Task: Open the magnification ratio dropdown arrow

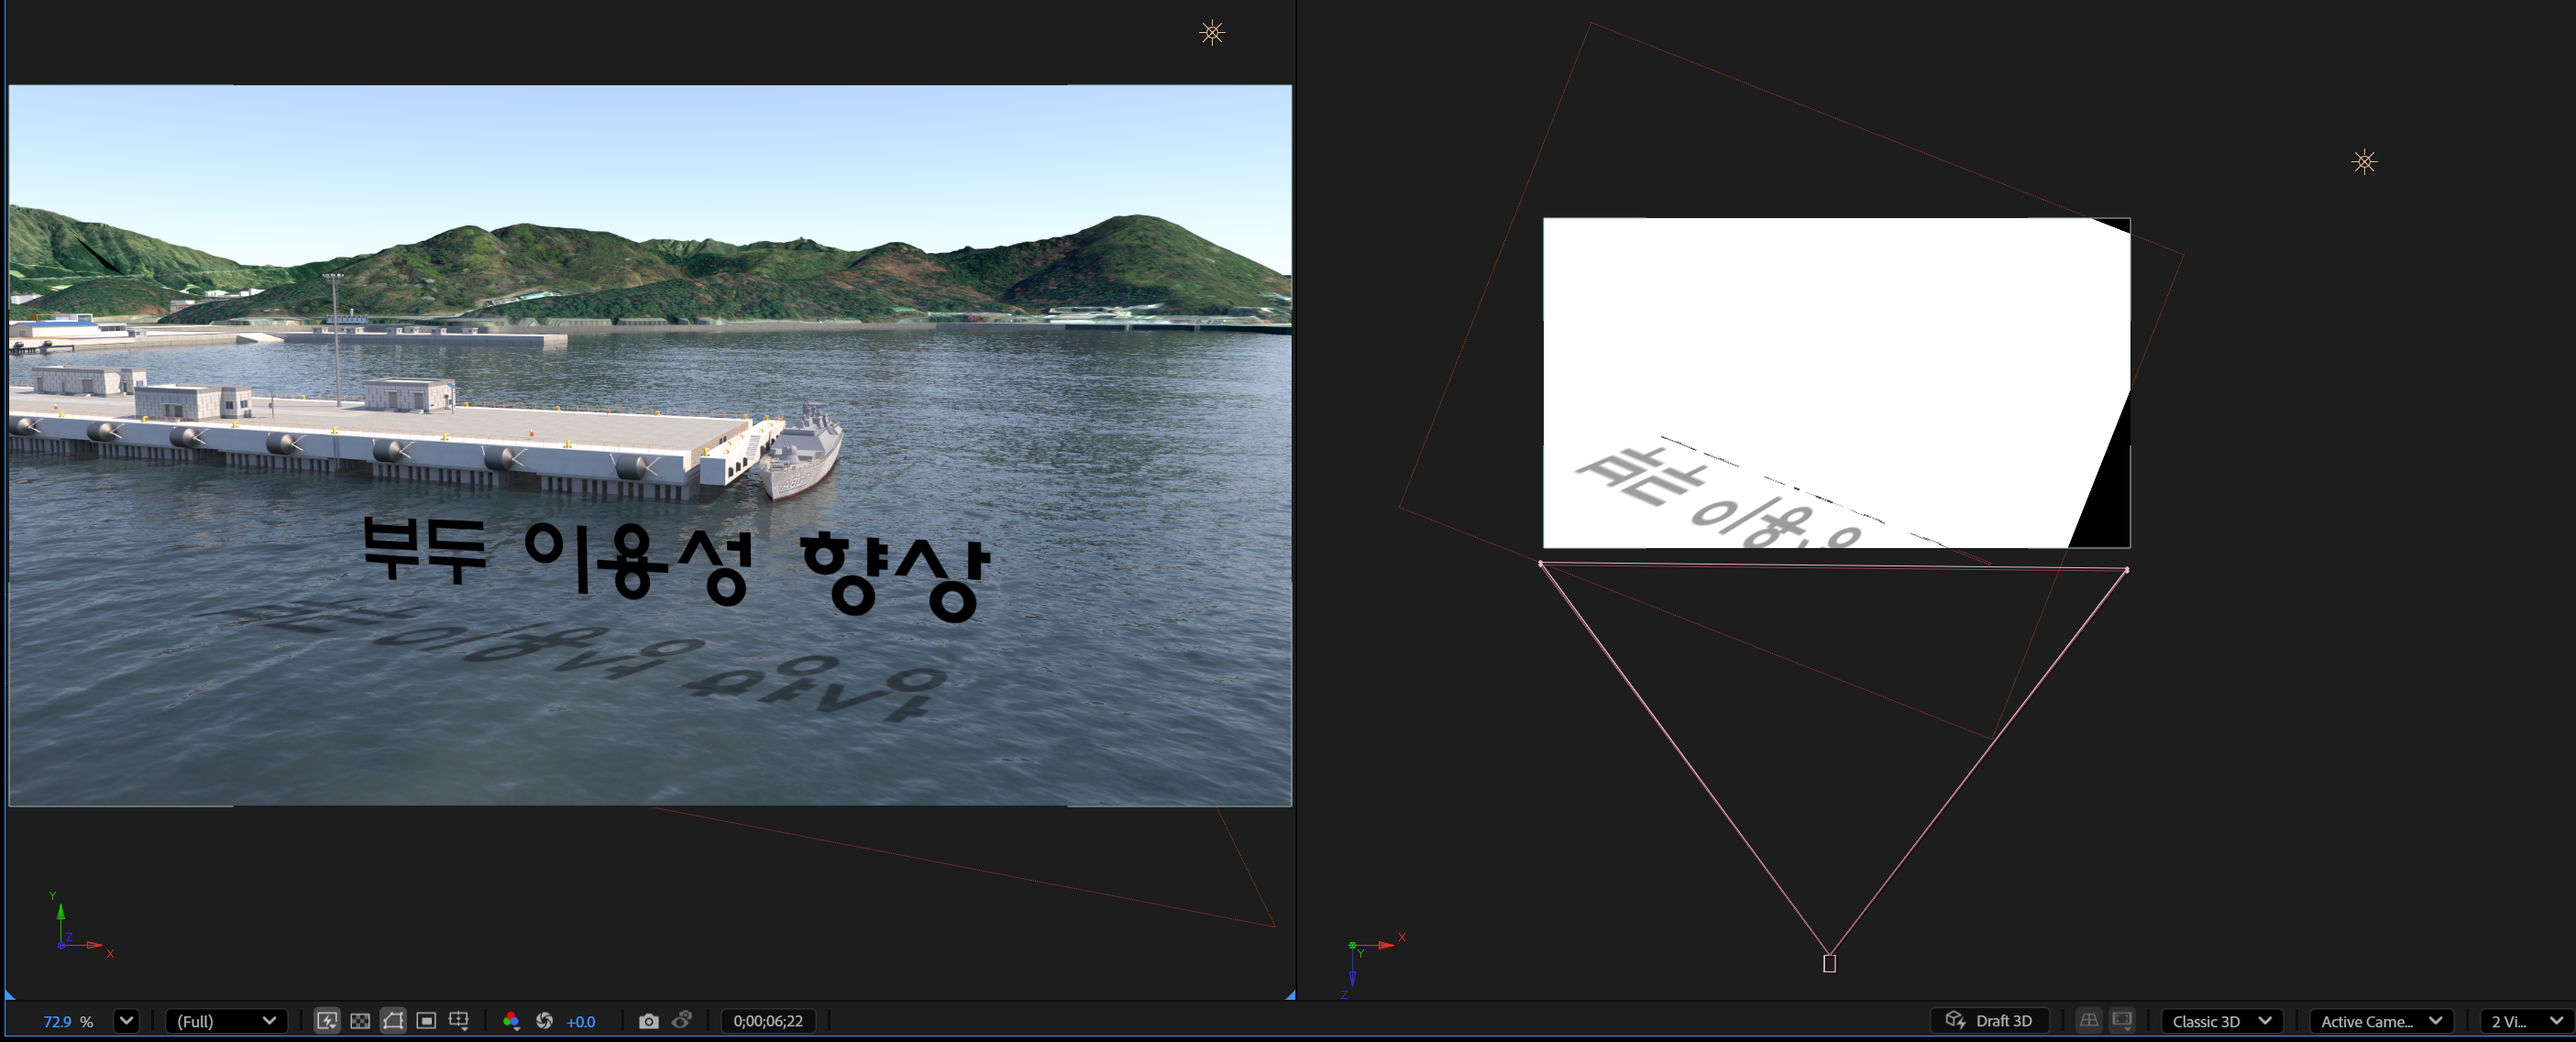Action: tap(126, 1021)
